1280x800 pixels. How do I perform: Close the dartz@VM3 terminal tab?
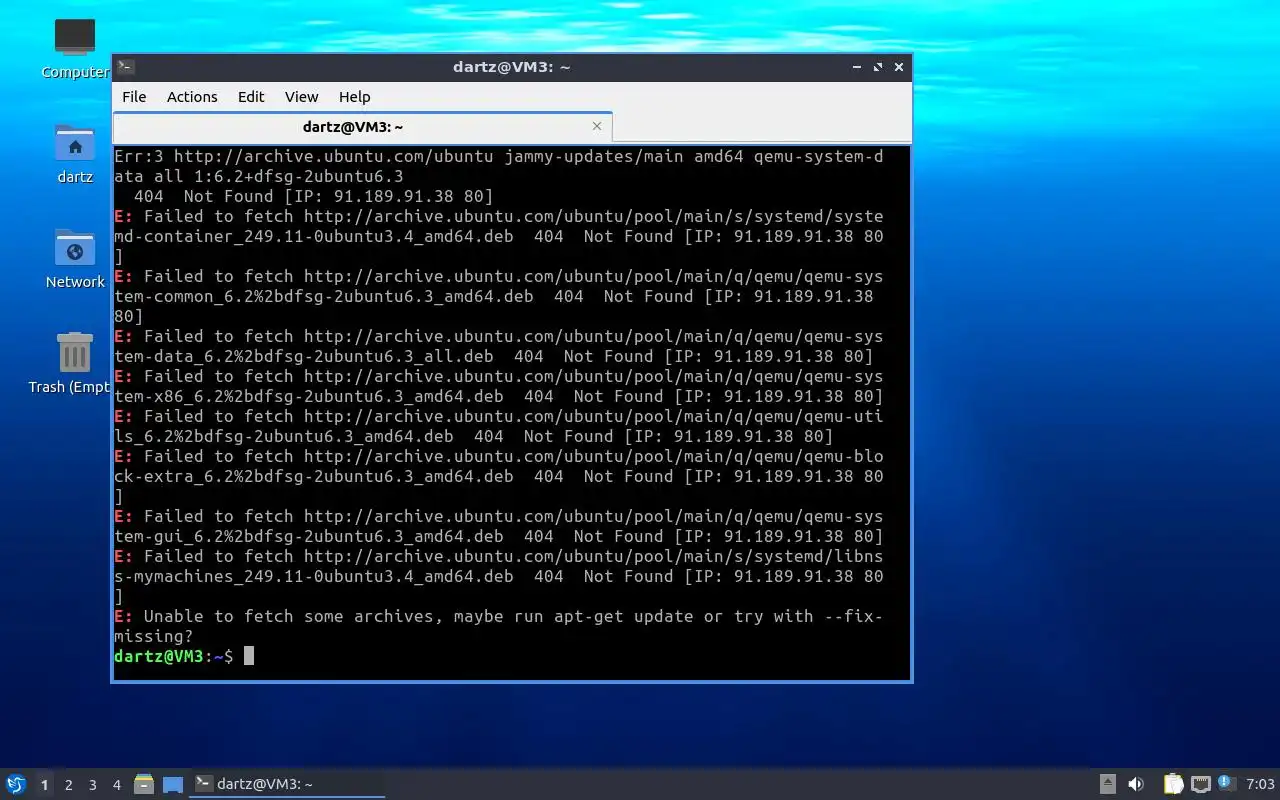[x=597, y=126]
